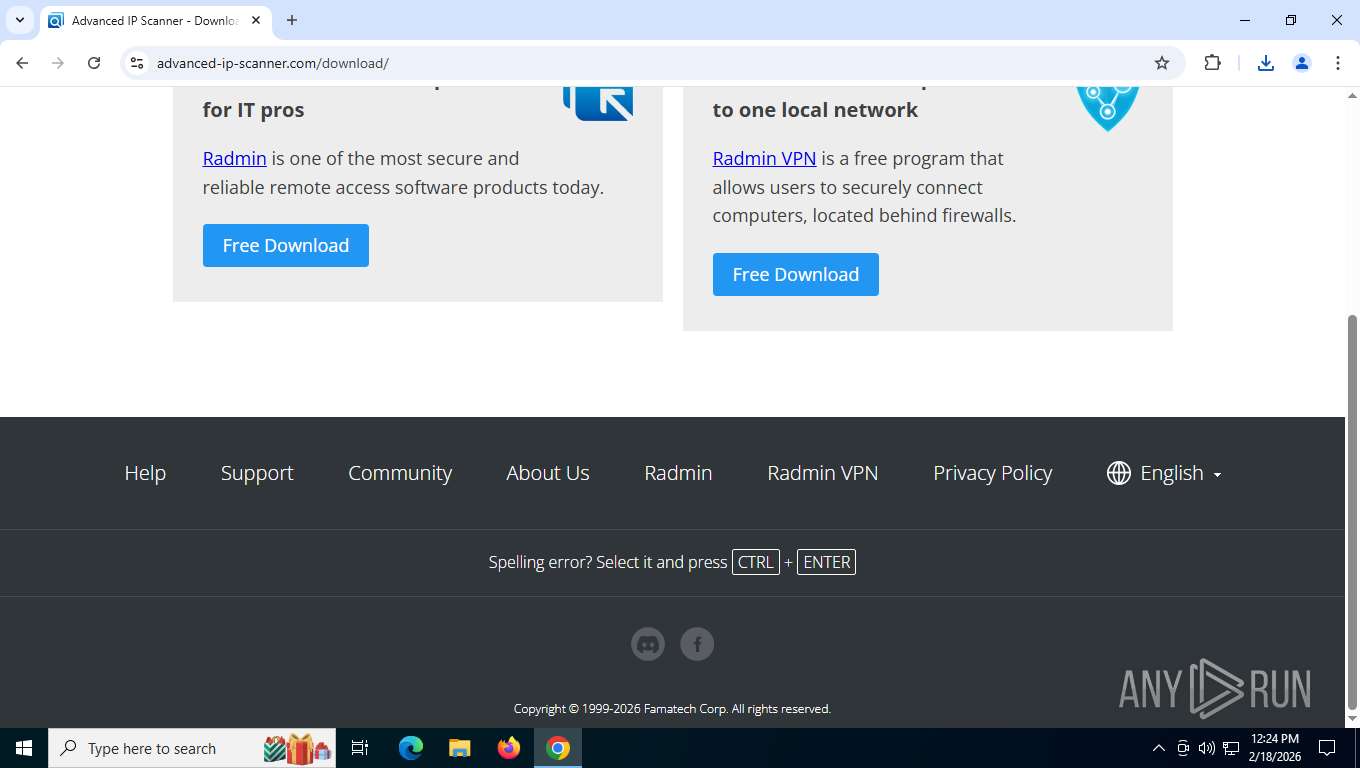Click the ENTER key label
Image resolution: width=1360 pixels, height=768 pixels.
827,562
